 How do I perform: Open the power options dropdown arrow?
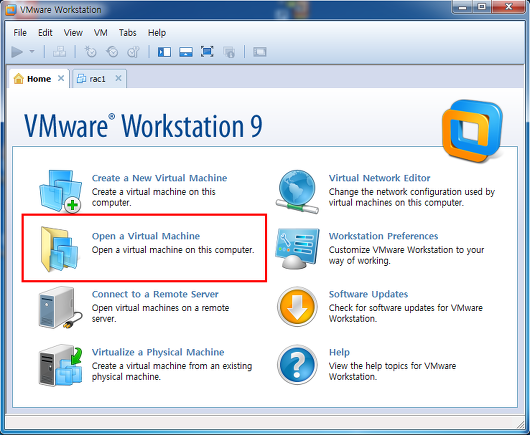coord(32,52)
